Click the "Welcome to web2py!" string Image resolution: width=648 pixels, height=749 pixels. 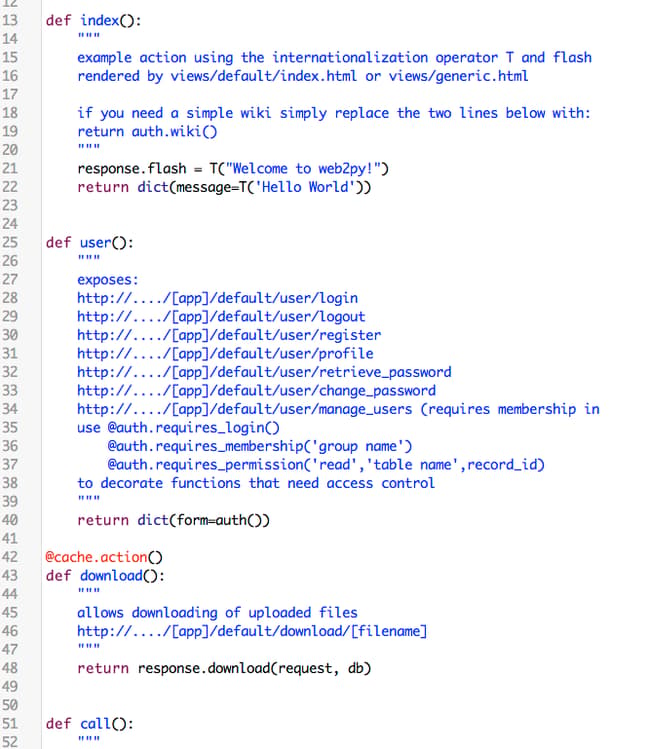(303, 169)
